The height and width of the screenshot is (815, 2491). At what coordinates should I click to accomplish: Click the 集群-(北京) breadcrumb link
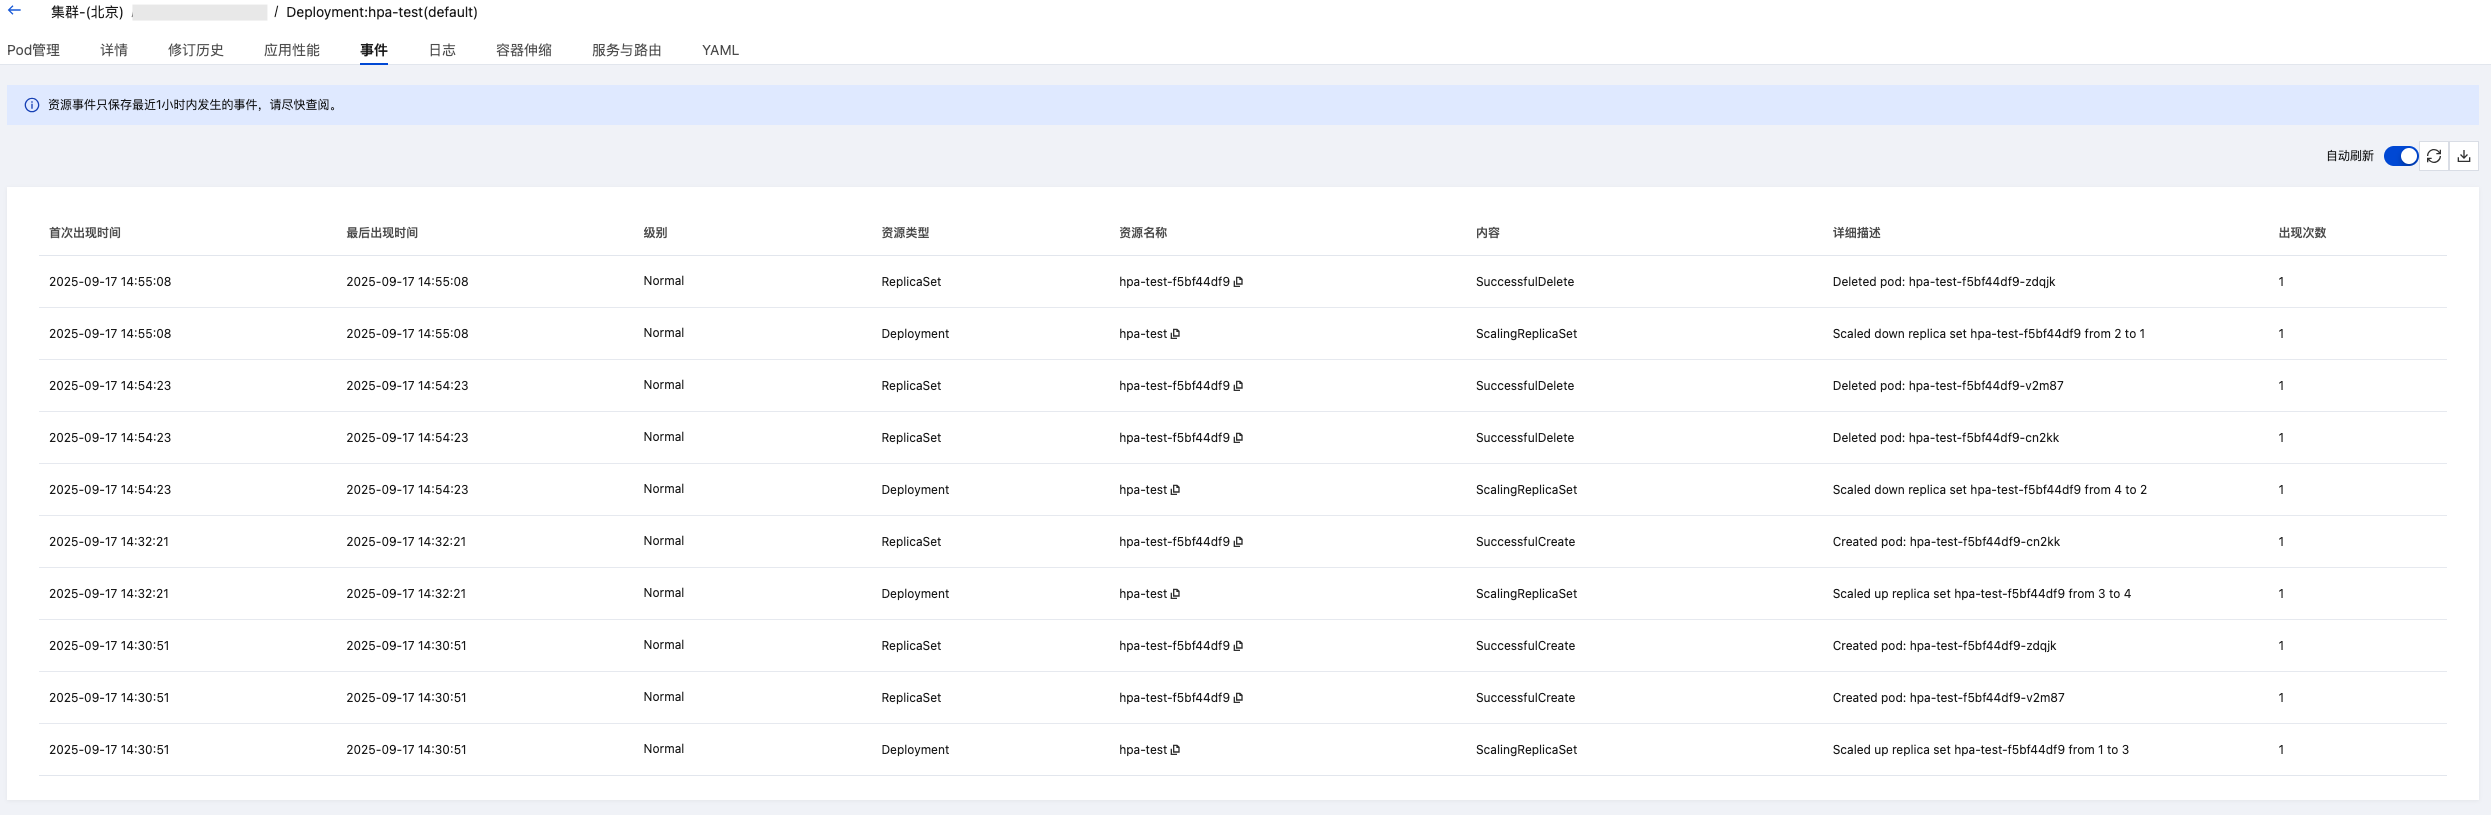pyautogui.click(x=88, y=12)
